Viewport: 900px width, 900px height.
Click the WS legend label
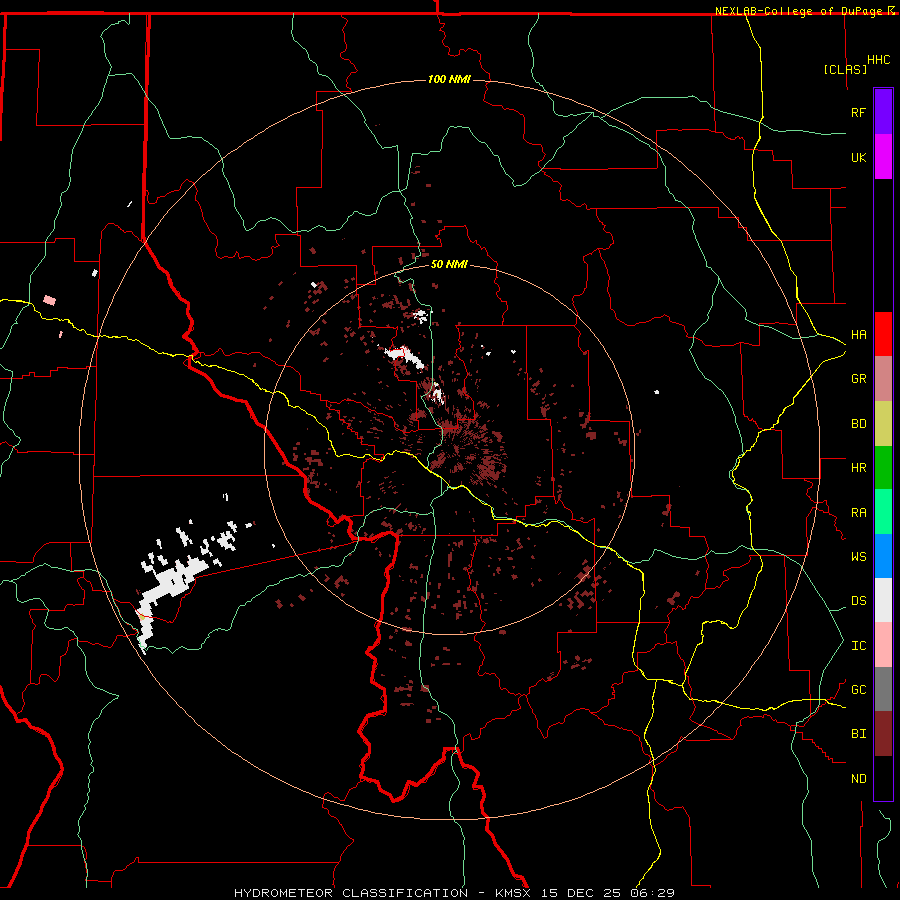[x=858, y=557]
